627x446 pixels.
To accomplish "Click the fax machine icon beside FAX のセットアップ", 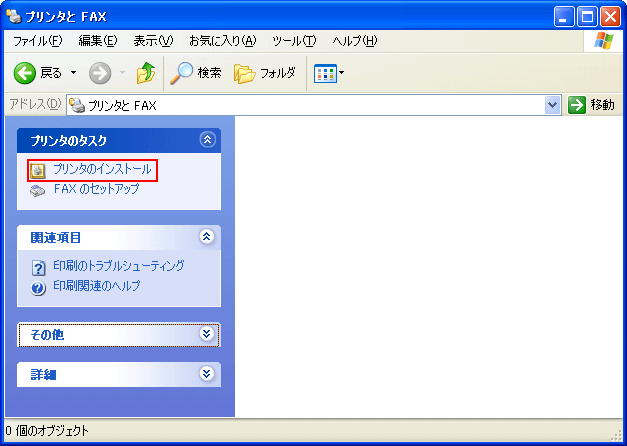I will [x=38, y=191].
